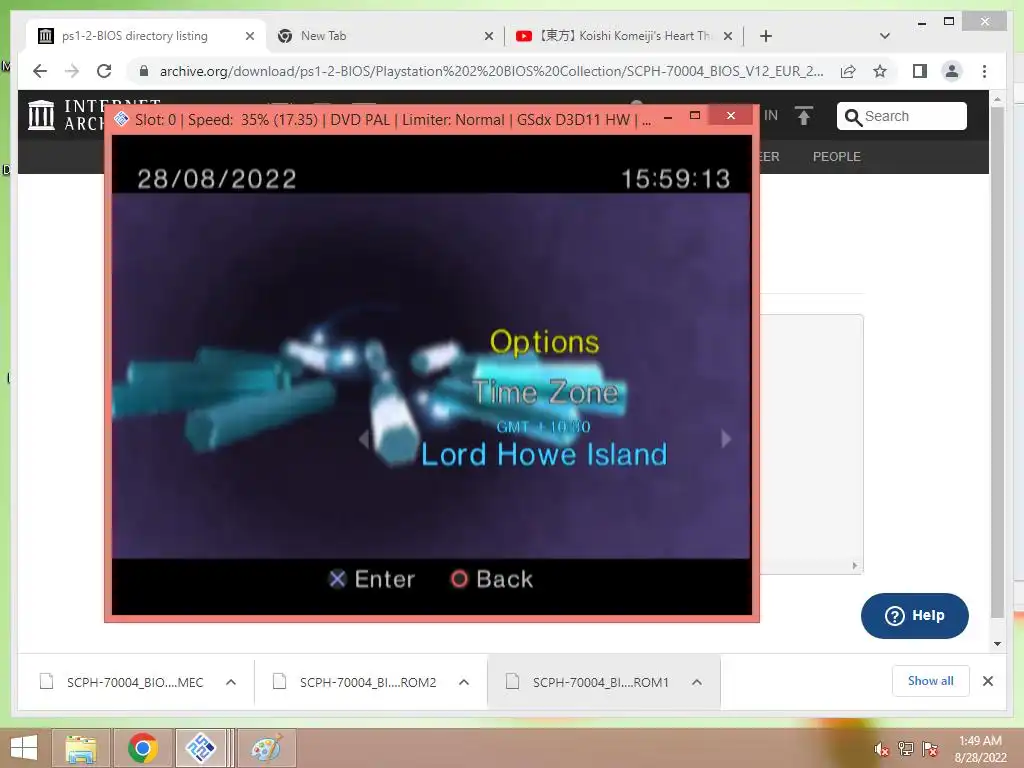Click the Internet Archive upload icon
This screenshot has width=1024, height=768.
pyautogui.click(x=804, y=116)
